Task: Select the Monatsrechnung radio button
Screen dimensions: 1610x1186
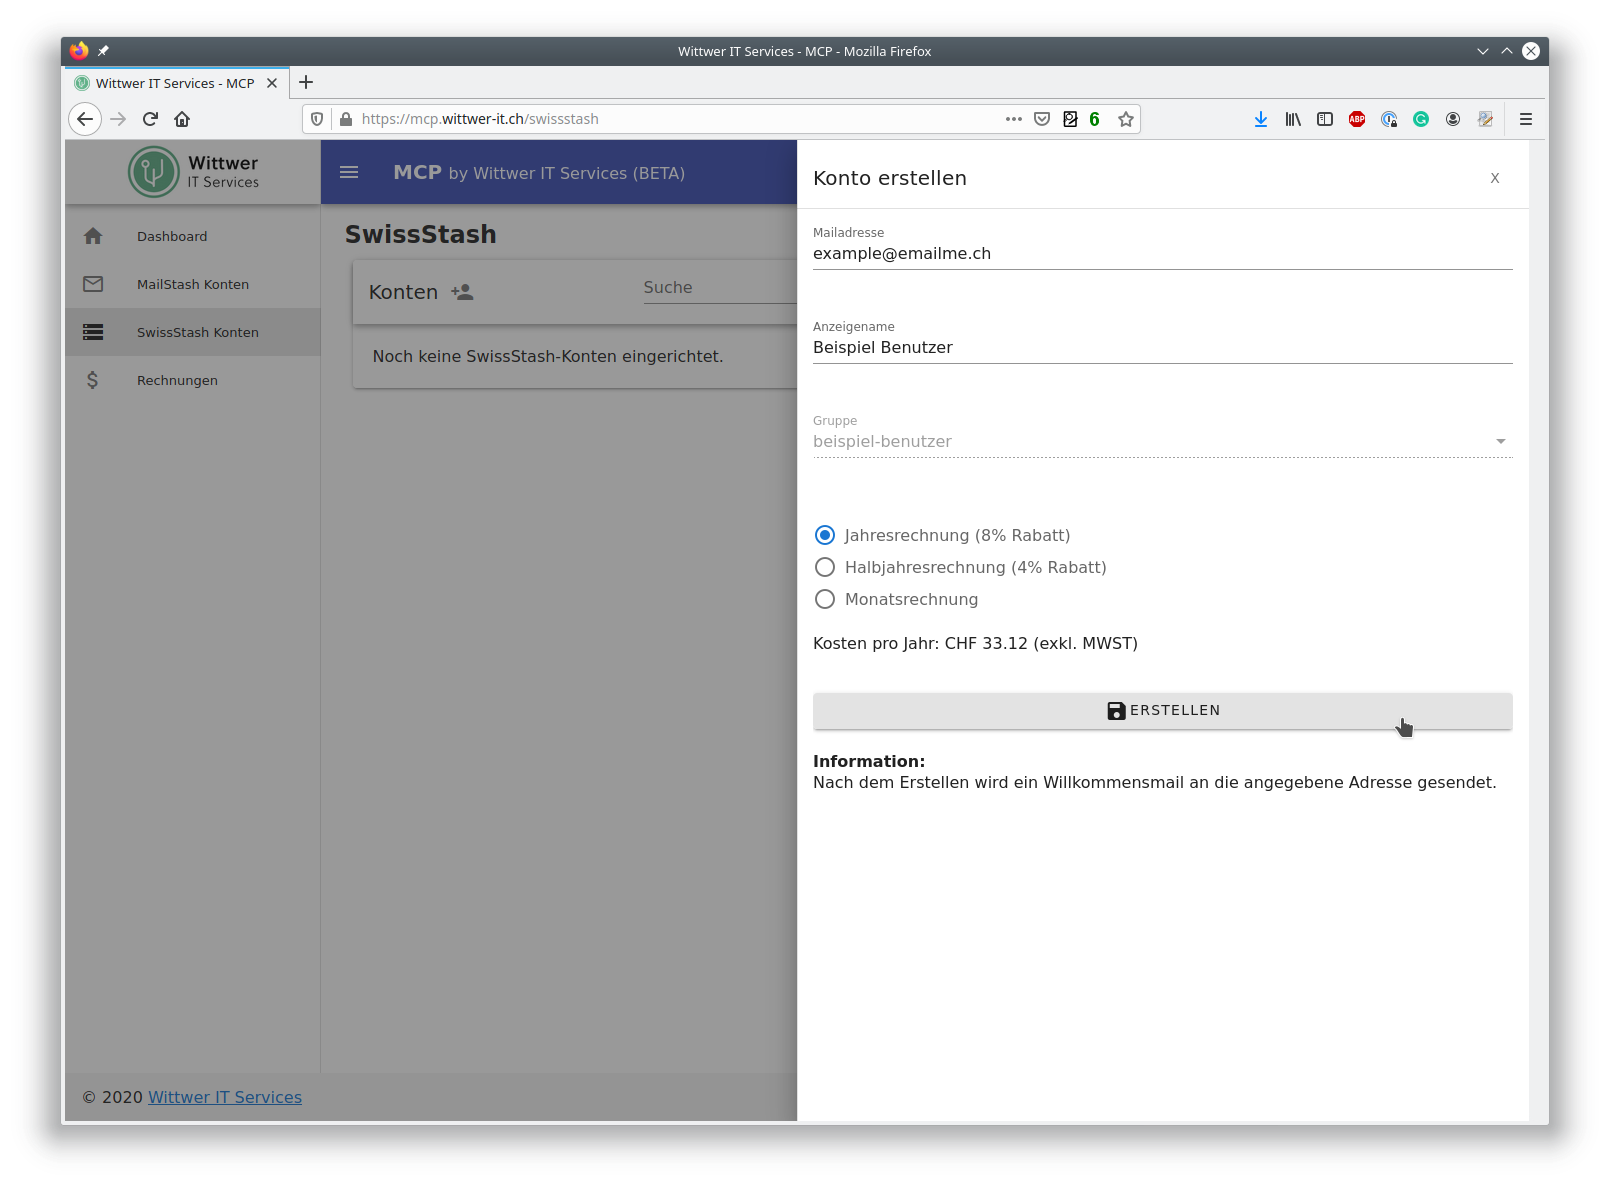Action: pyautogui.click(x=825, y=599)
